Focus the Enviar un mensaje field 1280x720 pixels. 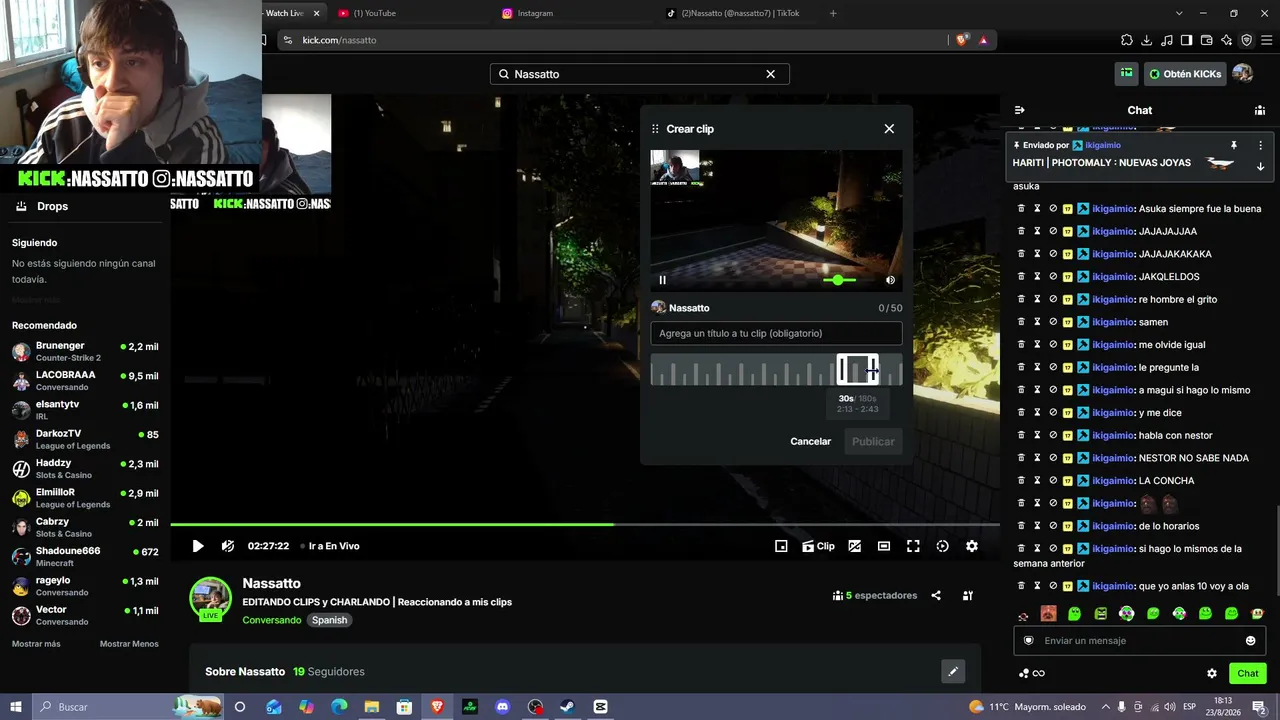tap(1139, 641)
